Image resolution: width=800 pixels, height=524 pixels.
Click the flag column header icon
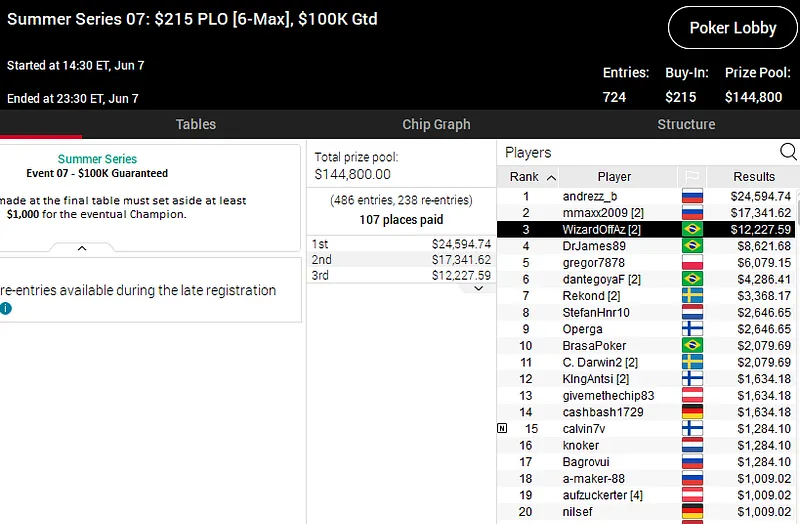coord(691,177)
